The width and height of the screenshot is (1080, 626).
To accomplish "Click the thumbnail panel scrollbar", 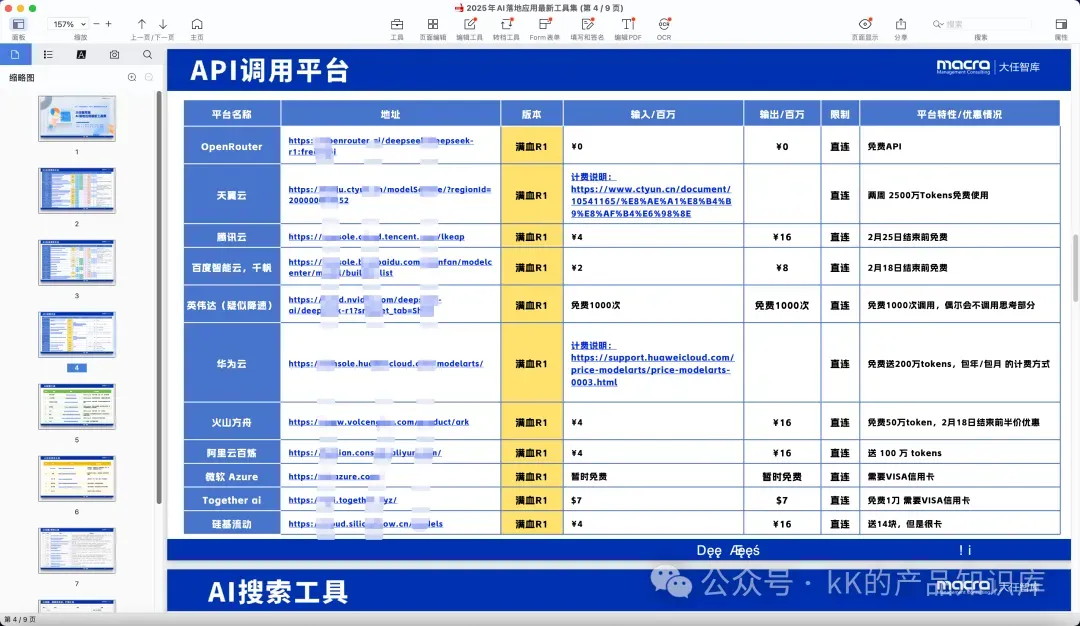I will 160,297.
